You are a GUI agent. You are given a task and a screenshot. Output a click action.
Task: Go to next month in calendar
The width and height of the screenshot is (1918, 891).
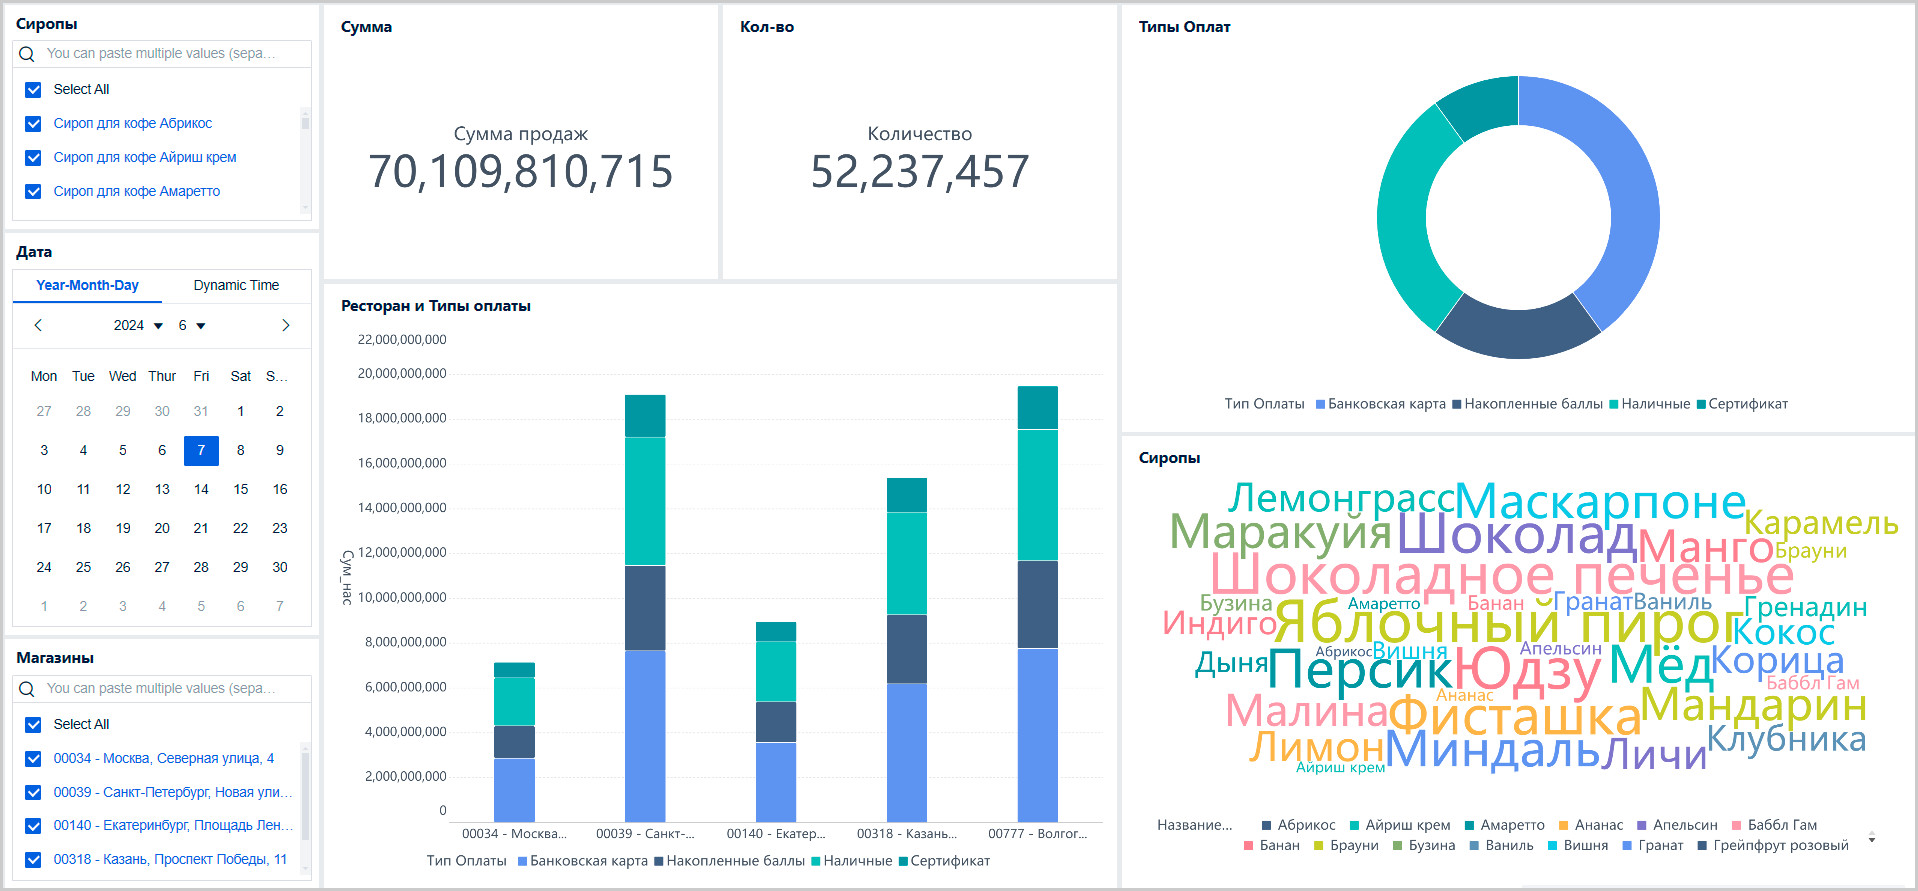tap(286, 325)
